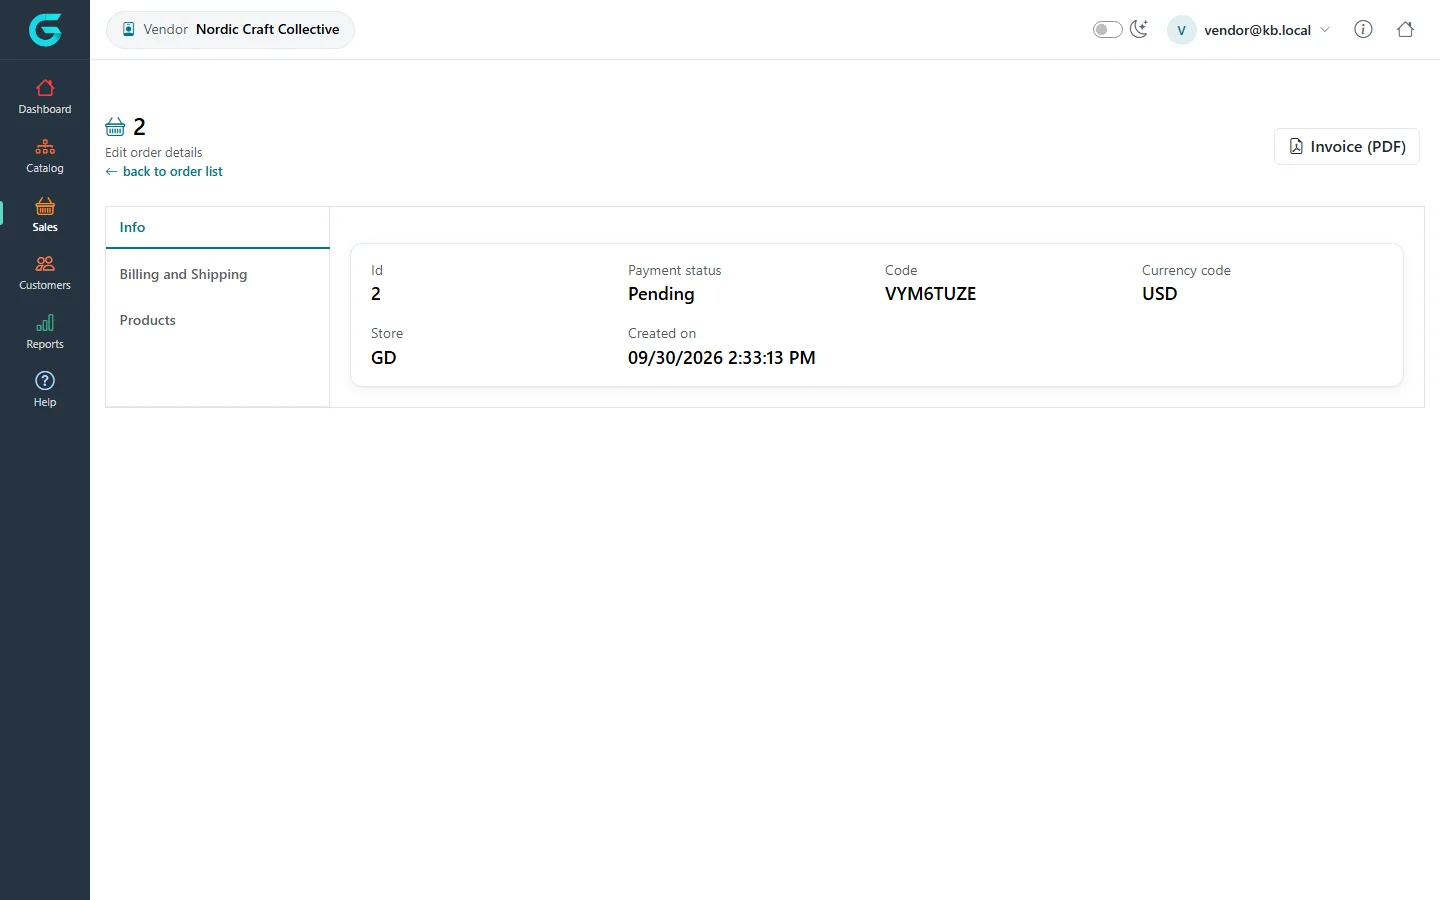Viewport: 1440px width, 900px height.
Task: Open the Help section
Action: pyautogui.click(x=45, y=390)
